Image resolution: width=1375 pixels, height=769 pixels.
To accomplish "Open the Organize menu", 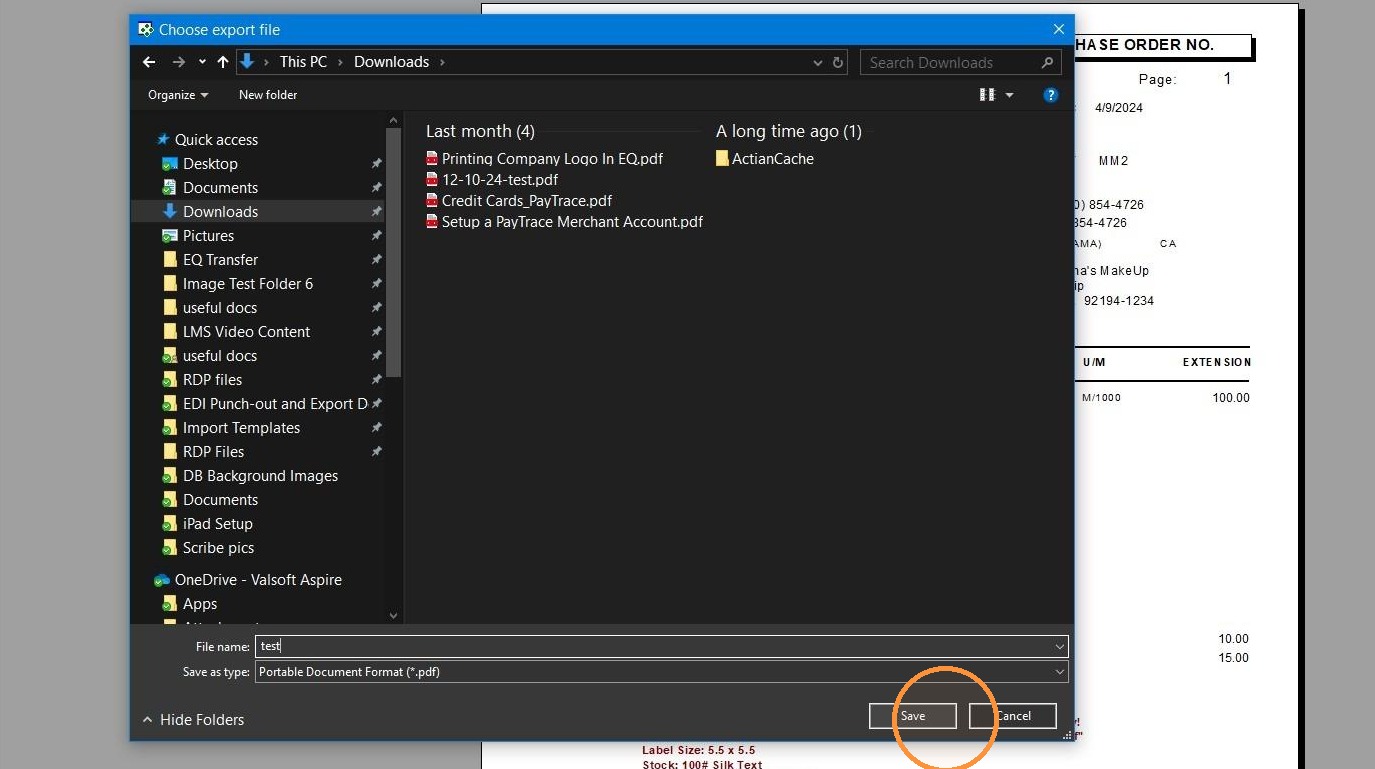I will tap(178, 95).
